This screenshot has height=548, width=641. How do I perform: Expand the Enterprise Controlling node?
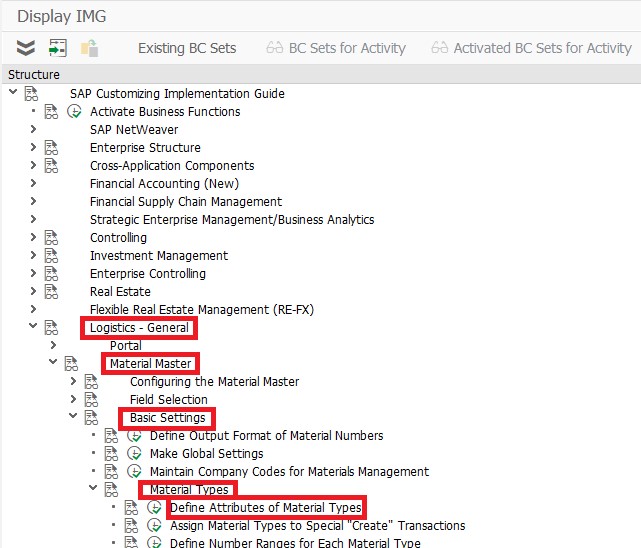click(33, 273)
